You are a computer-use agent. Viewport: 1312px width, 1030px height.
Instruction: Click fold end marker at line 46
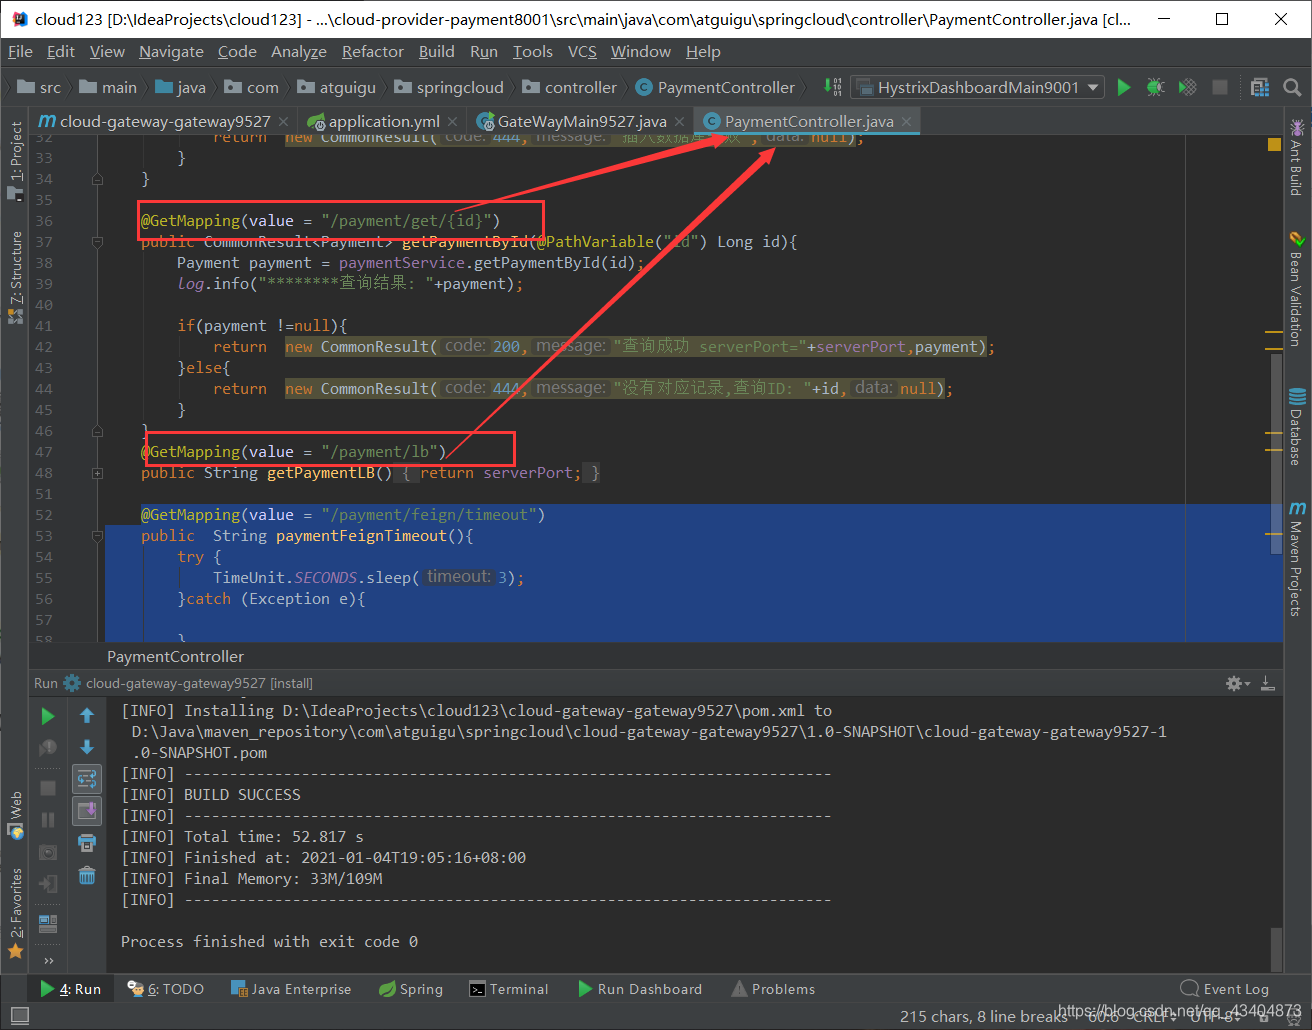pyautogui.click(x=97, y=431)
